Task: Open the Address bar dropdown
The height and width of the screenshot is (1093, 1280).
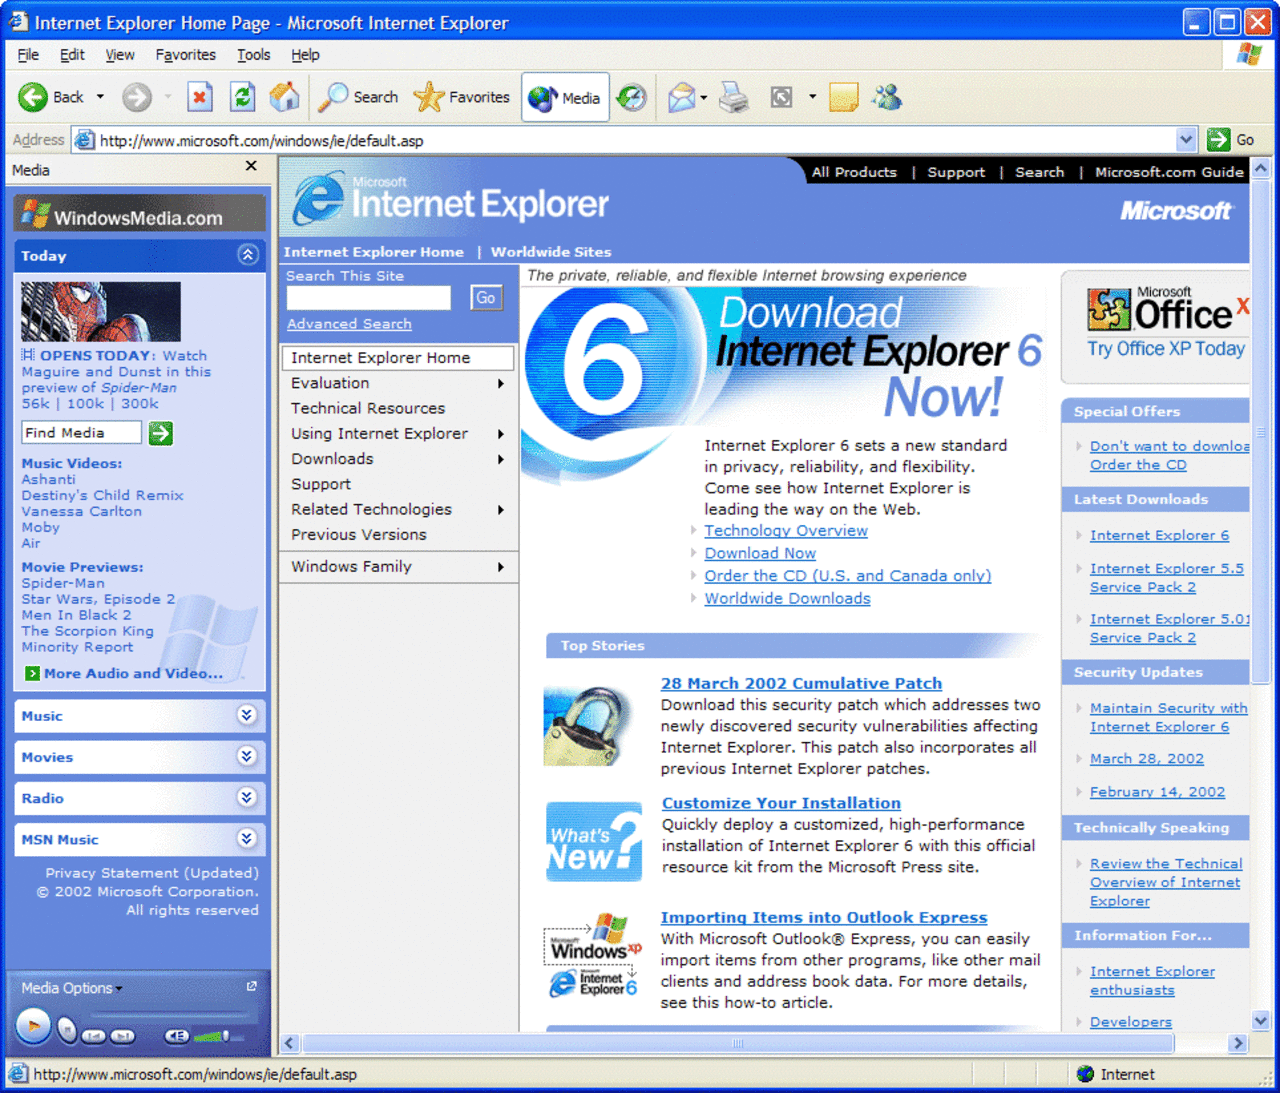Action: point(1186,139)
